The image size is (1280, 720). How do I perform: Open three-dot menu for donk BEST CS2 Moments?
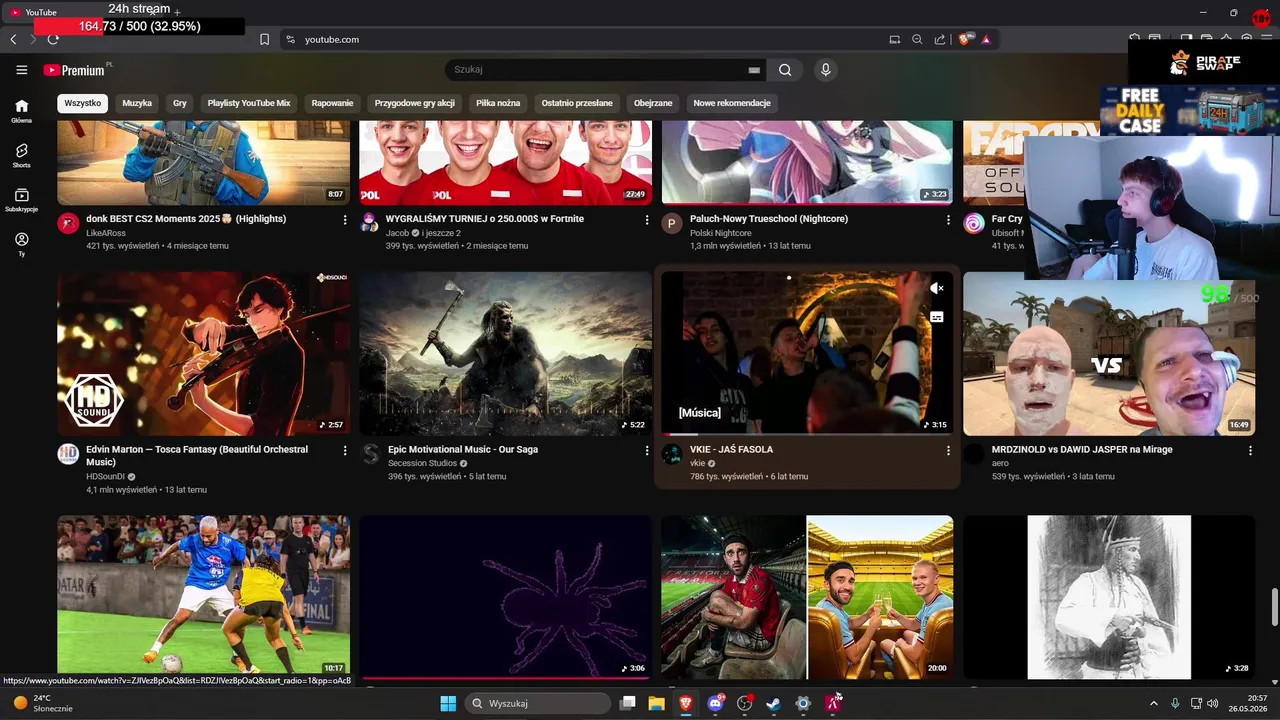pos(345,220)
